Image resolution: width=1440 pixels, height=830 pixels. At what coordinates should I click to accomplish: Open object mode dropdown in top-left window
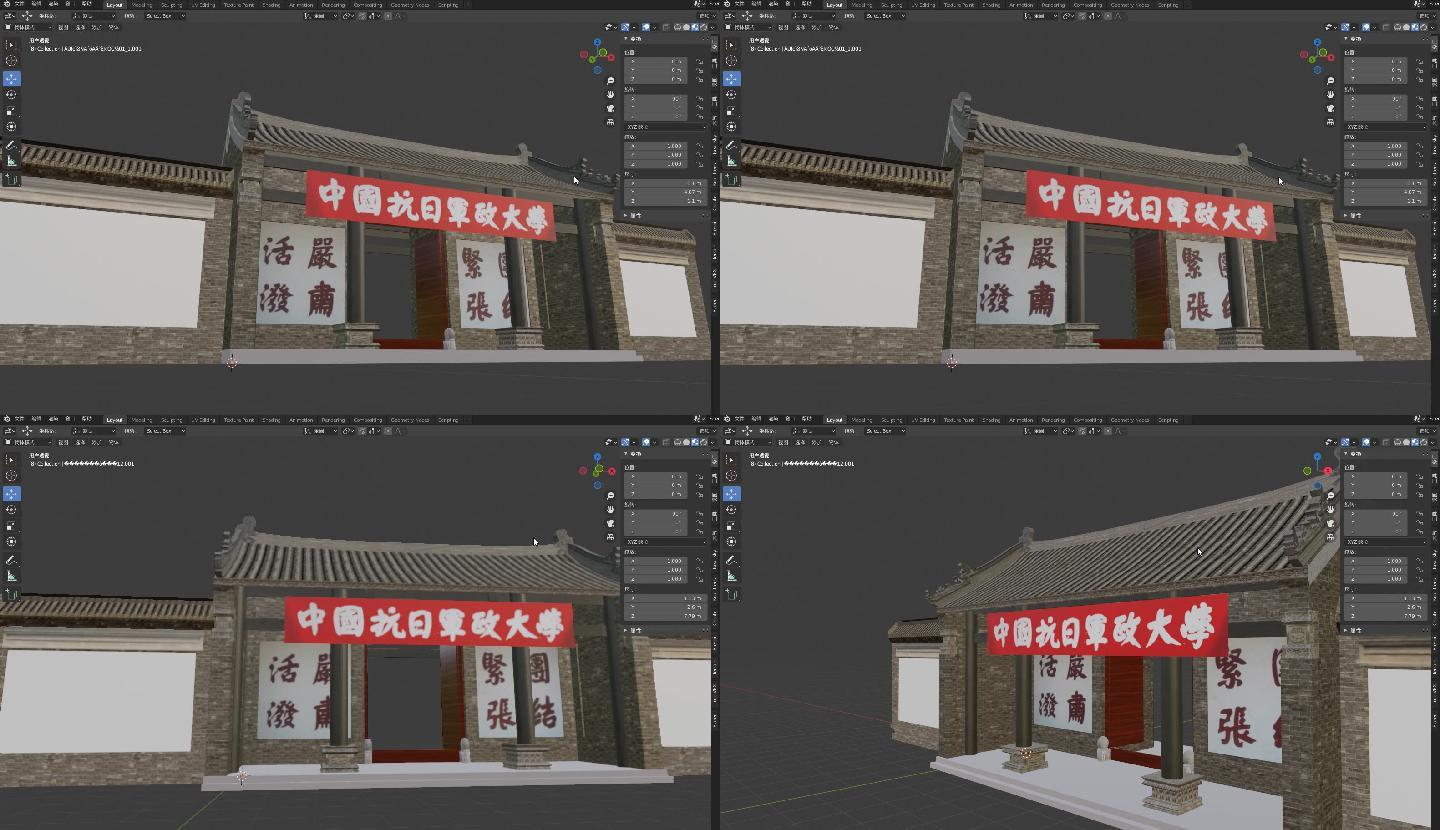pyautogui.click(x=30, y=27)
